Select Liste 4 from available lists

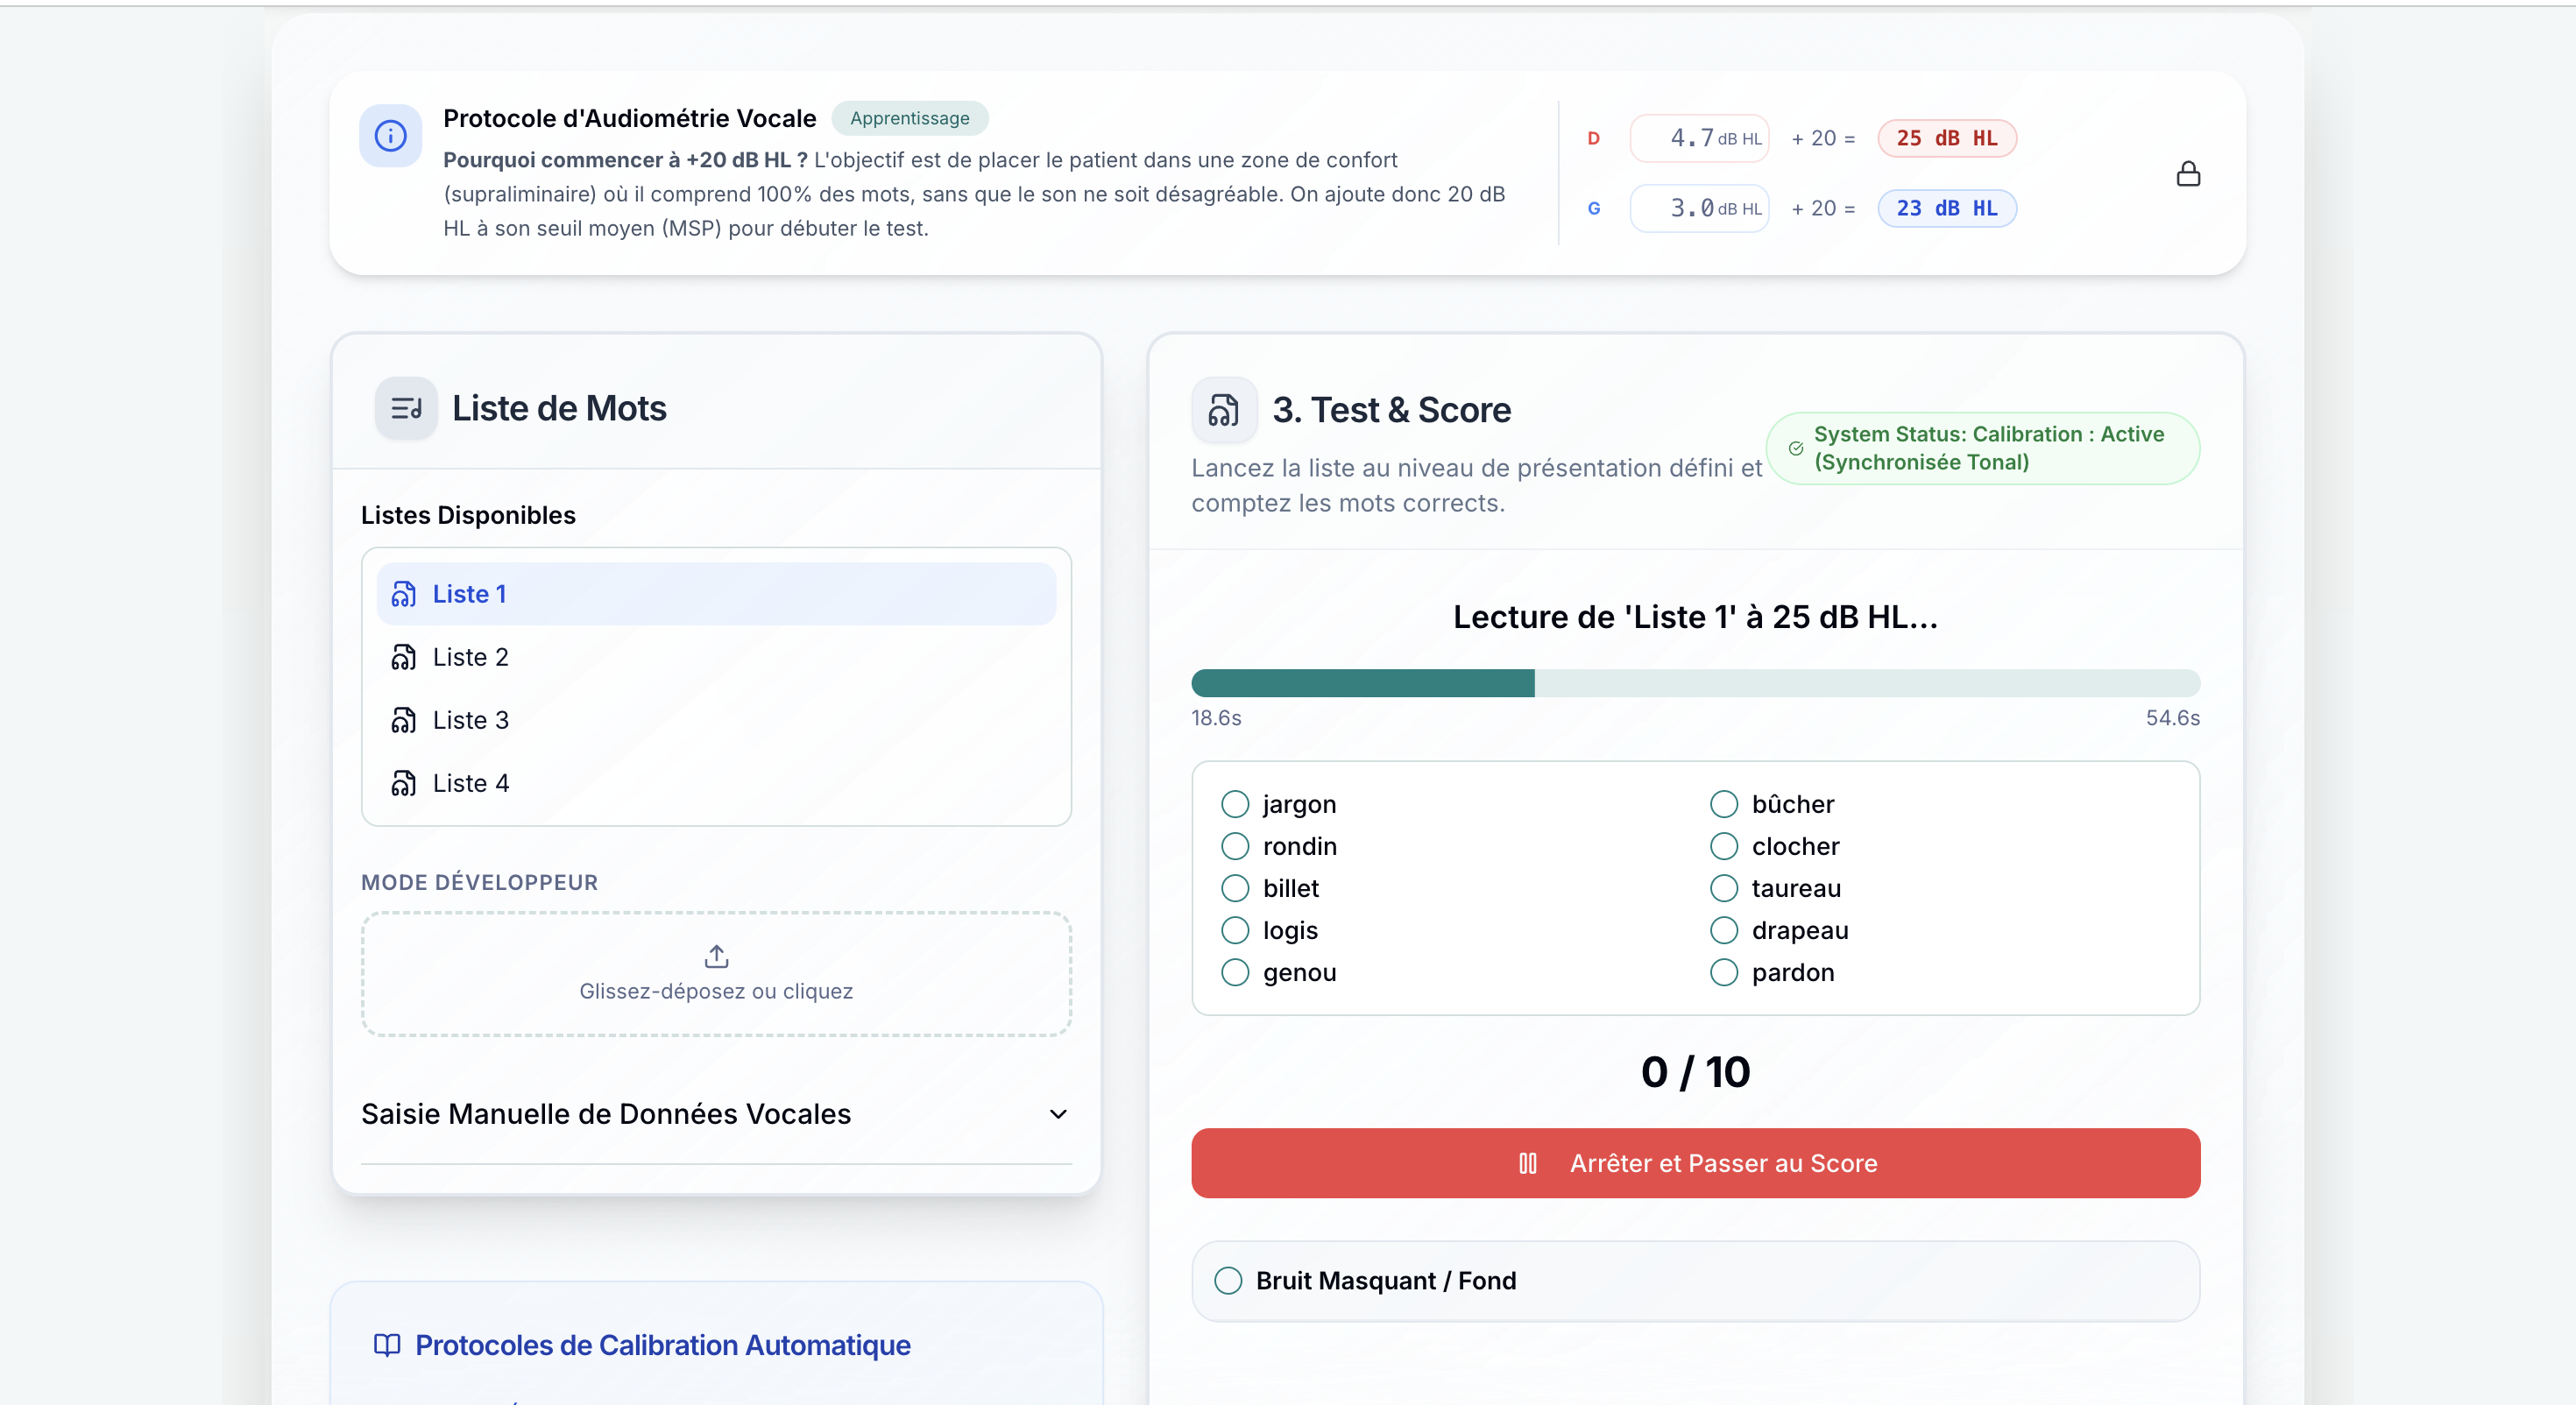tap(470, 783)
